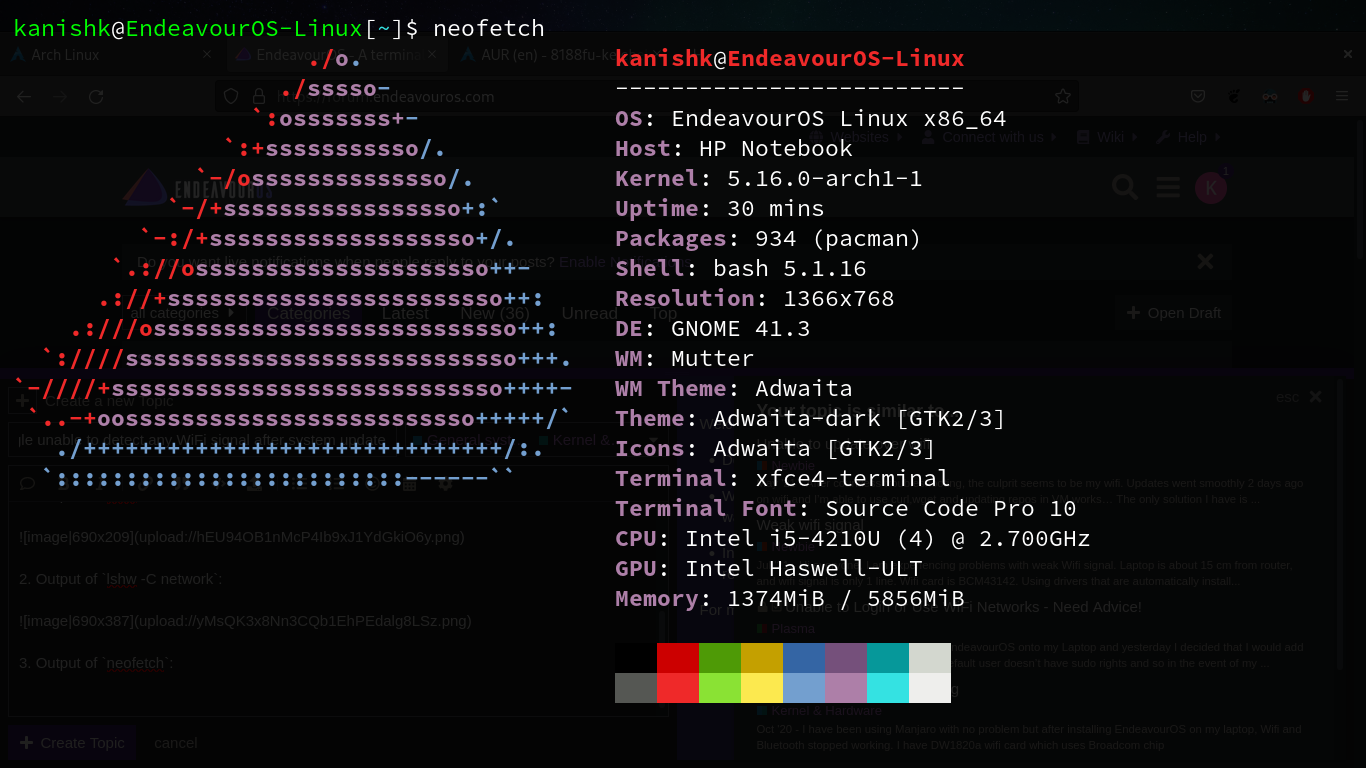Viewport: 1366px width, 768px height.
Task: Click the 'Shell: bash 5.1.16' line
Action: pos(741,268)
